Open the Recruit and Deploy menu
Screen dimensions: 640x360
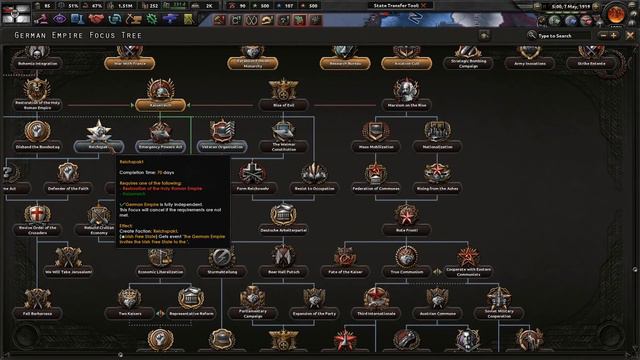pyautogui.click(x=170, y=19)
